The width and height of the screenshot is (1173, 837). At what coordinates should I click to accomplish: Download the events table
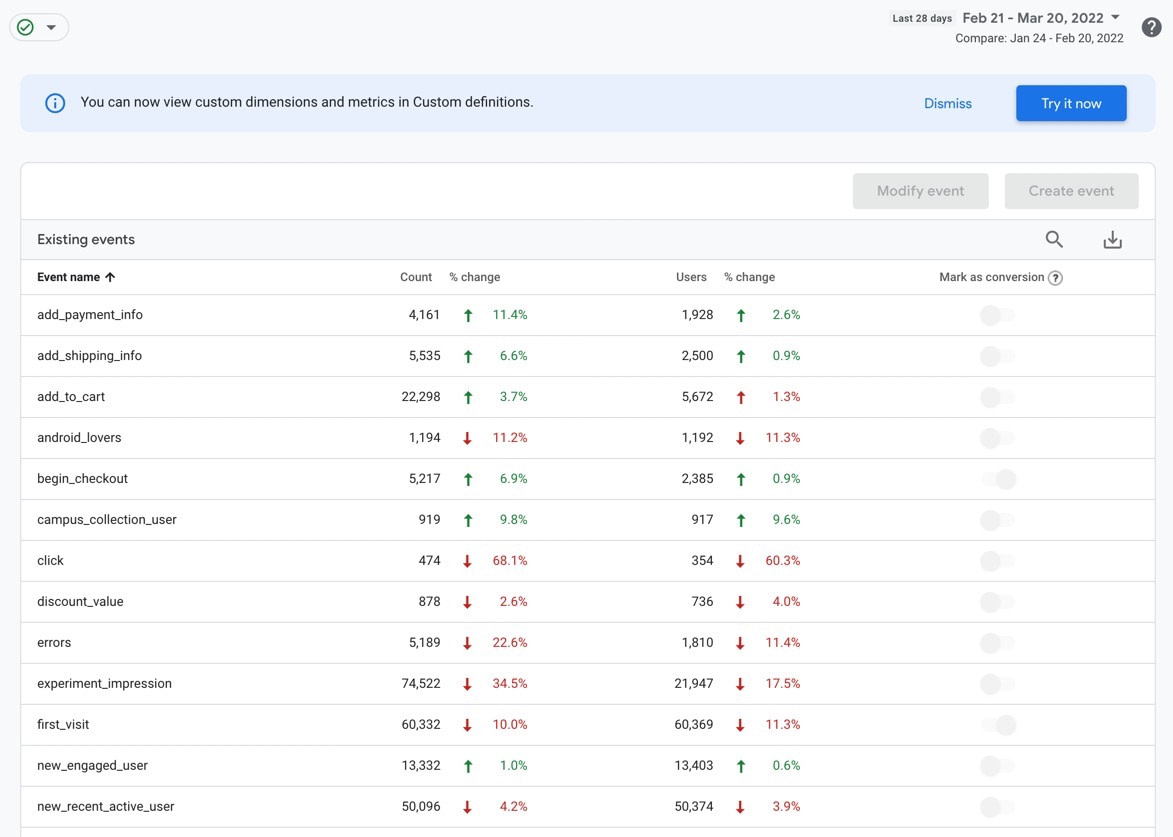[x=1112, y=239]
